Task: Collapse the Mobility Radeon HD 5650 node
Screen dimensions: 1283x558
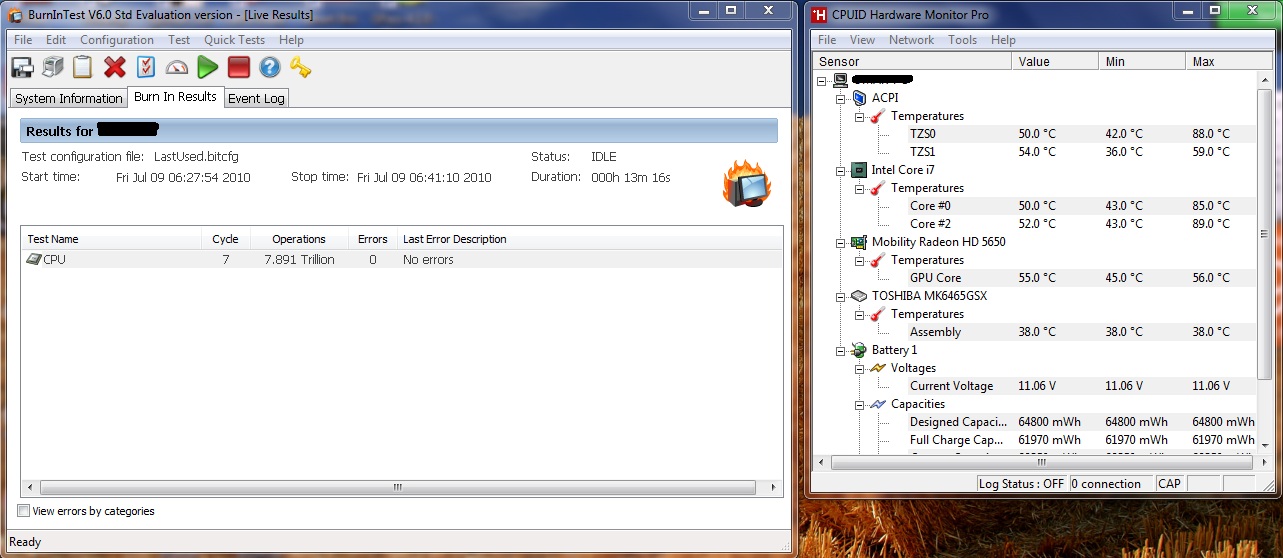Action: coord(841,242)
